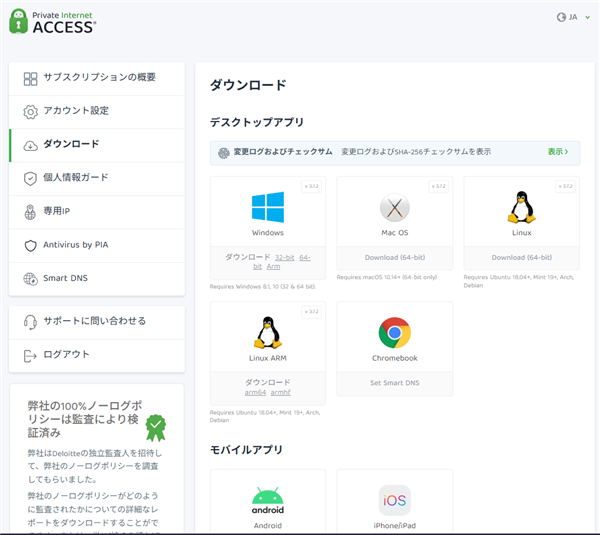Open 専用IP menu item

click(x=97, y=212)
